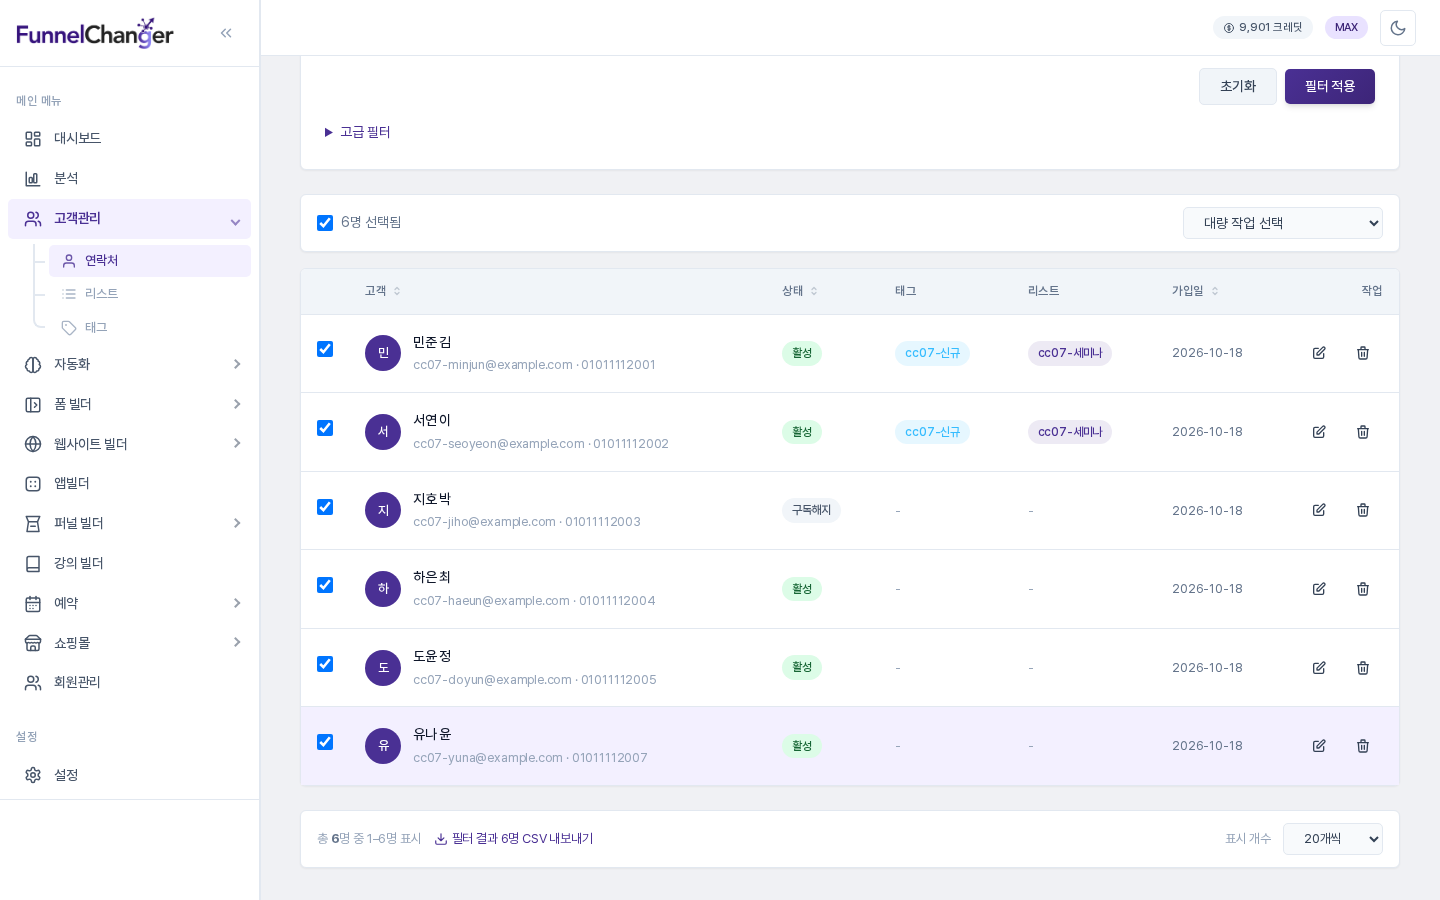Click the 민 avatar of 민준 김
The image size is (1440, 900).
[x=383, y=353]
